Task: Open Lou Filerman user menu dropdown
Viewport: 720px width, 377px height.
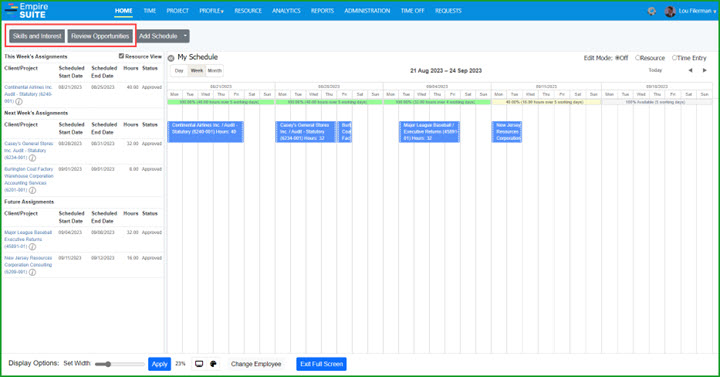Action: coord(697,11)
